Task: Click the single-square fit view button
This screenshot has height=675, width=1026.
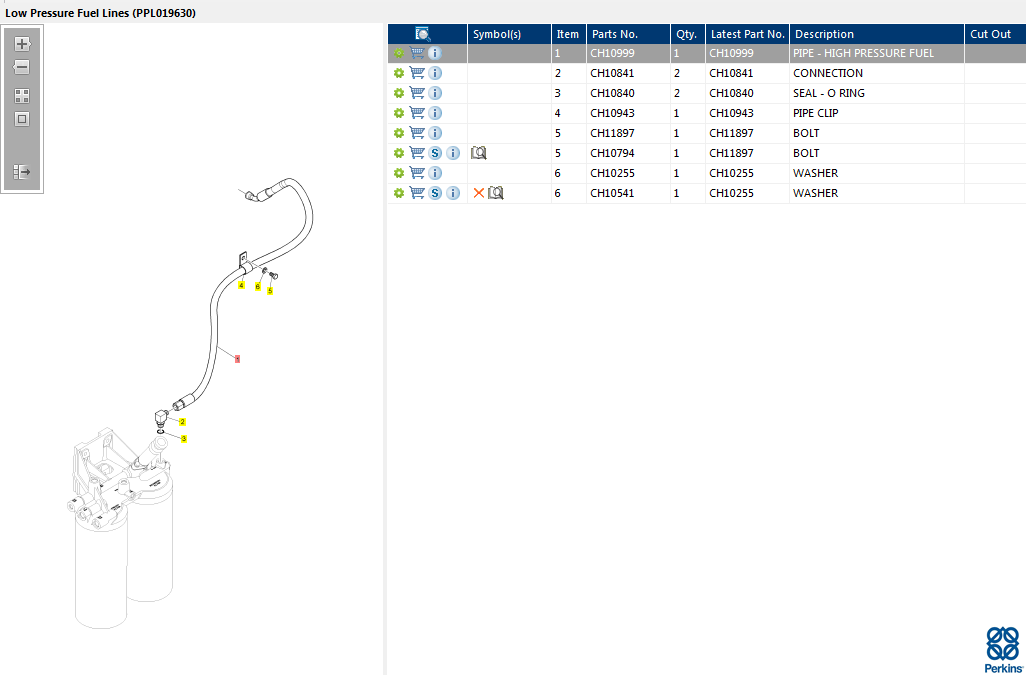Action: point(22,119)
